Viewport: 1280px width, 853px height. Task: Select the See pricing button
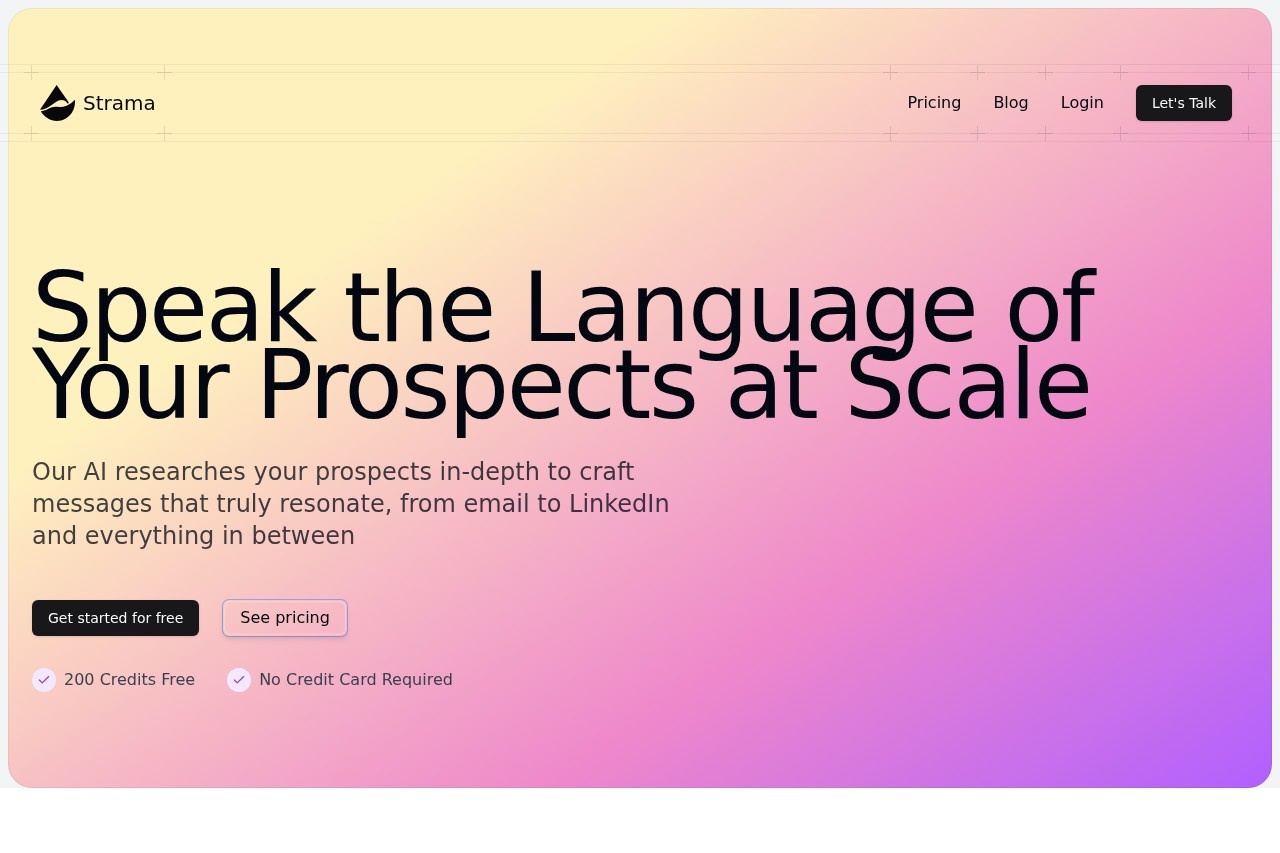click(285, 618)
